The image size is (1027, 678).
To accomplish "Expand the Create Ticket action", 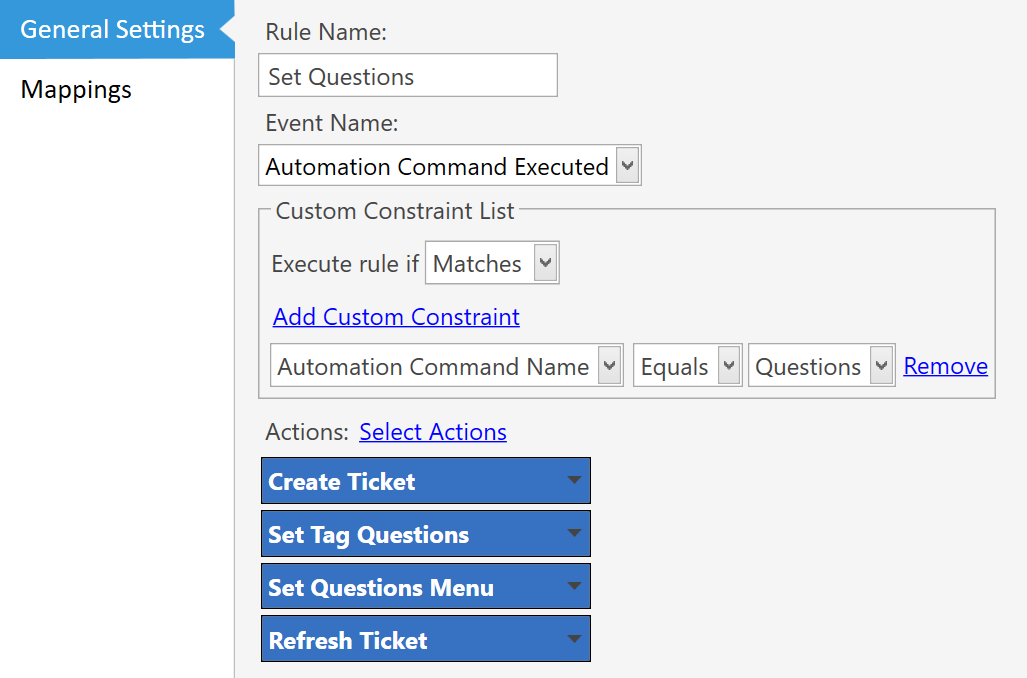I will point(425,481).
